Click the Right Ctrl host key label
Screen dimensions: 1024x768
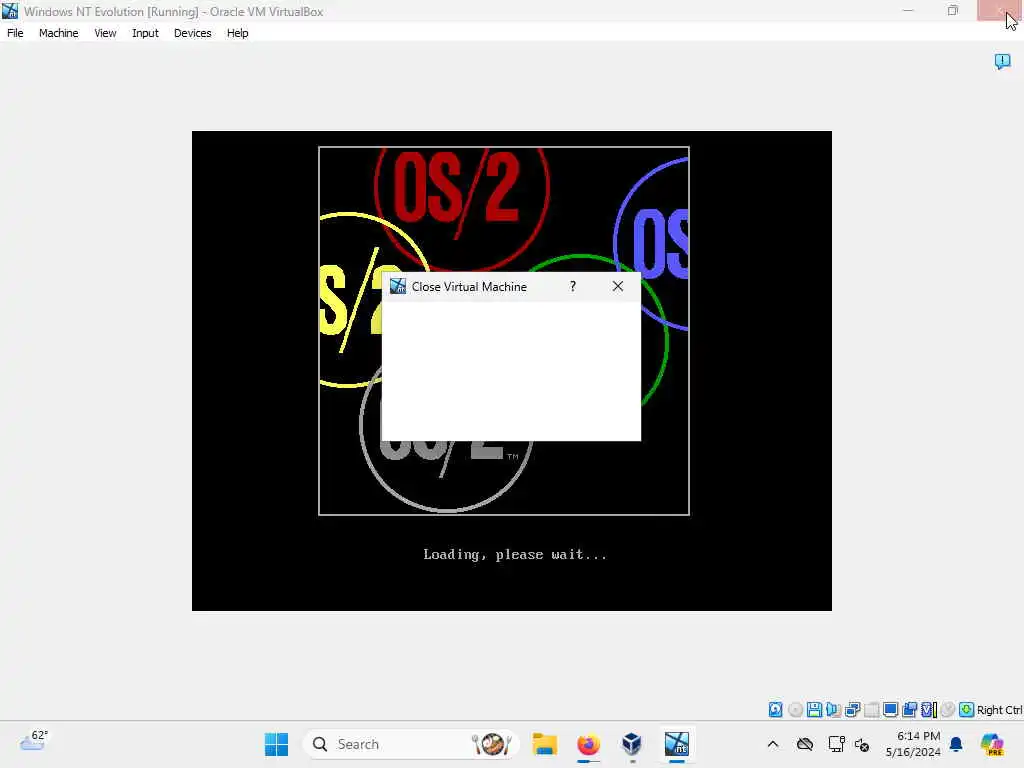click(999, 710)
